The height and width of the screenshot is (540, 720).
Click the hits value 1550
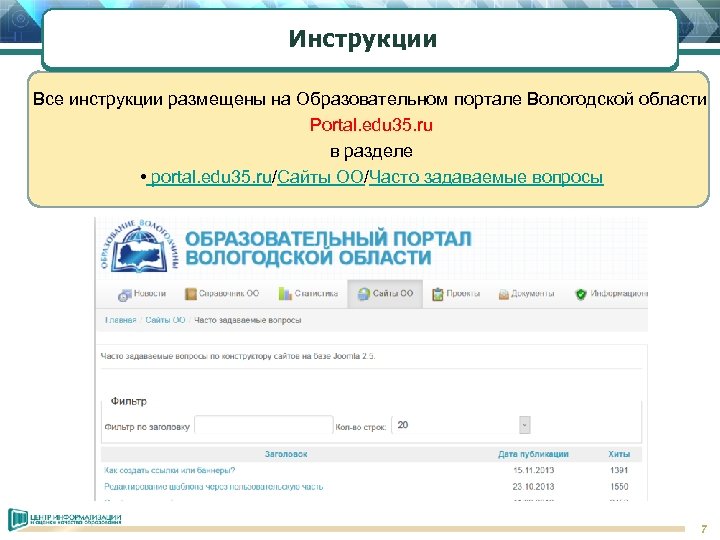click(619, 487)
